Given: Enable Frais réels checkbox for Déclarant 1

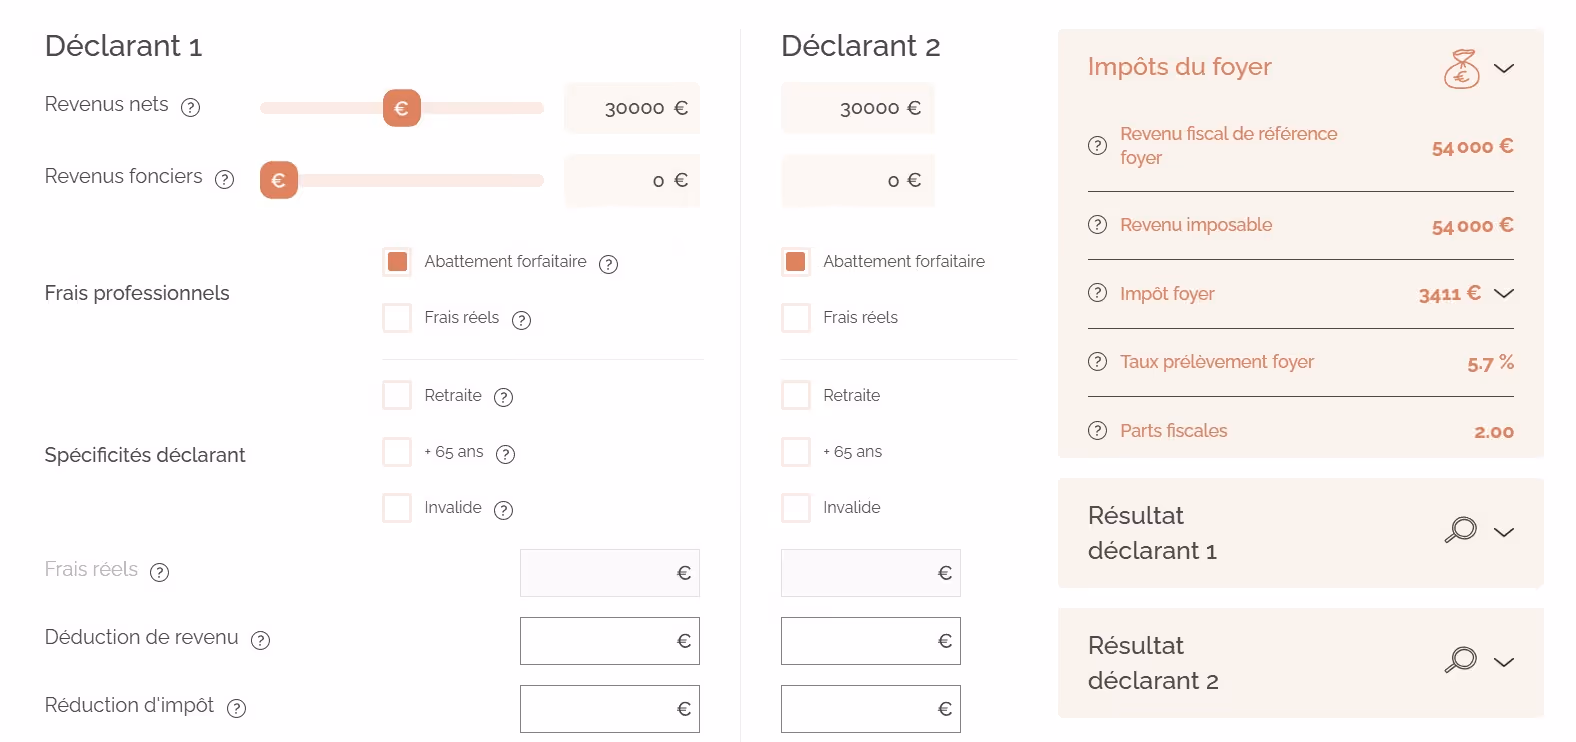Looking at the screenshot, I should 397,318.
